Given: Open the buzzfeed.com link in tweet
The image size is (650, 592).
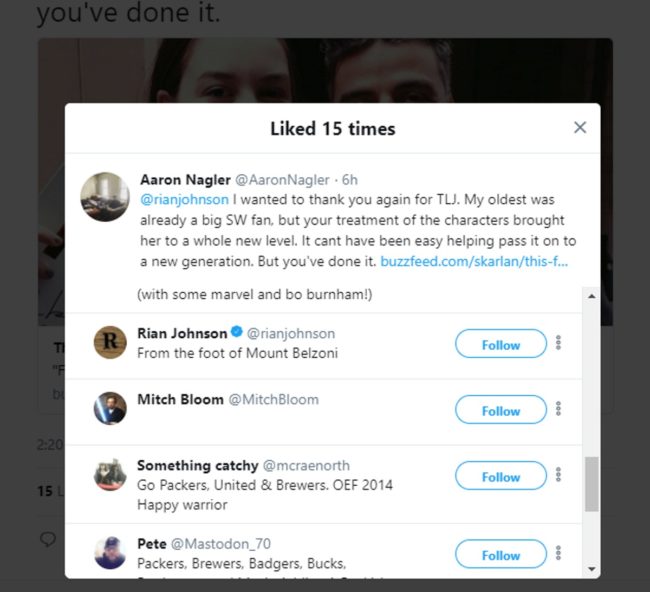Looking at the screenshot, I should click(x=475, y=261).
